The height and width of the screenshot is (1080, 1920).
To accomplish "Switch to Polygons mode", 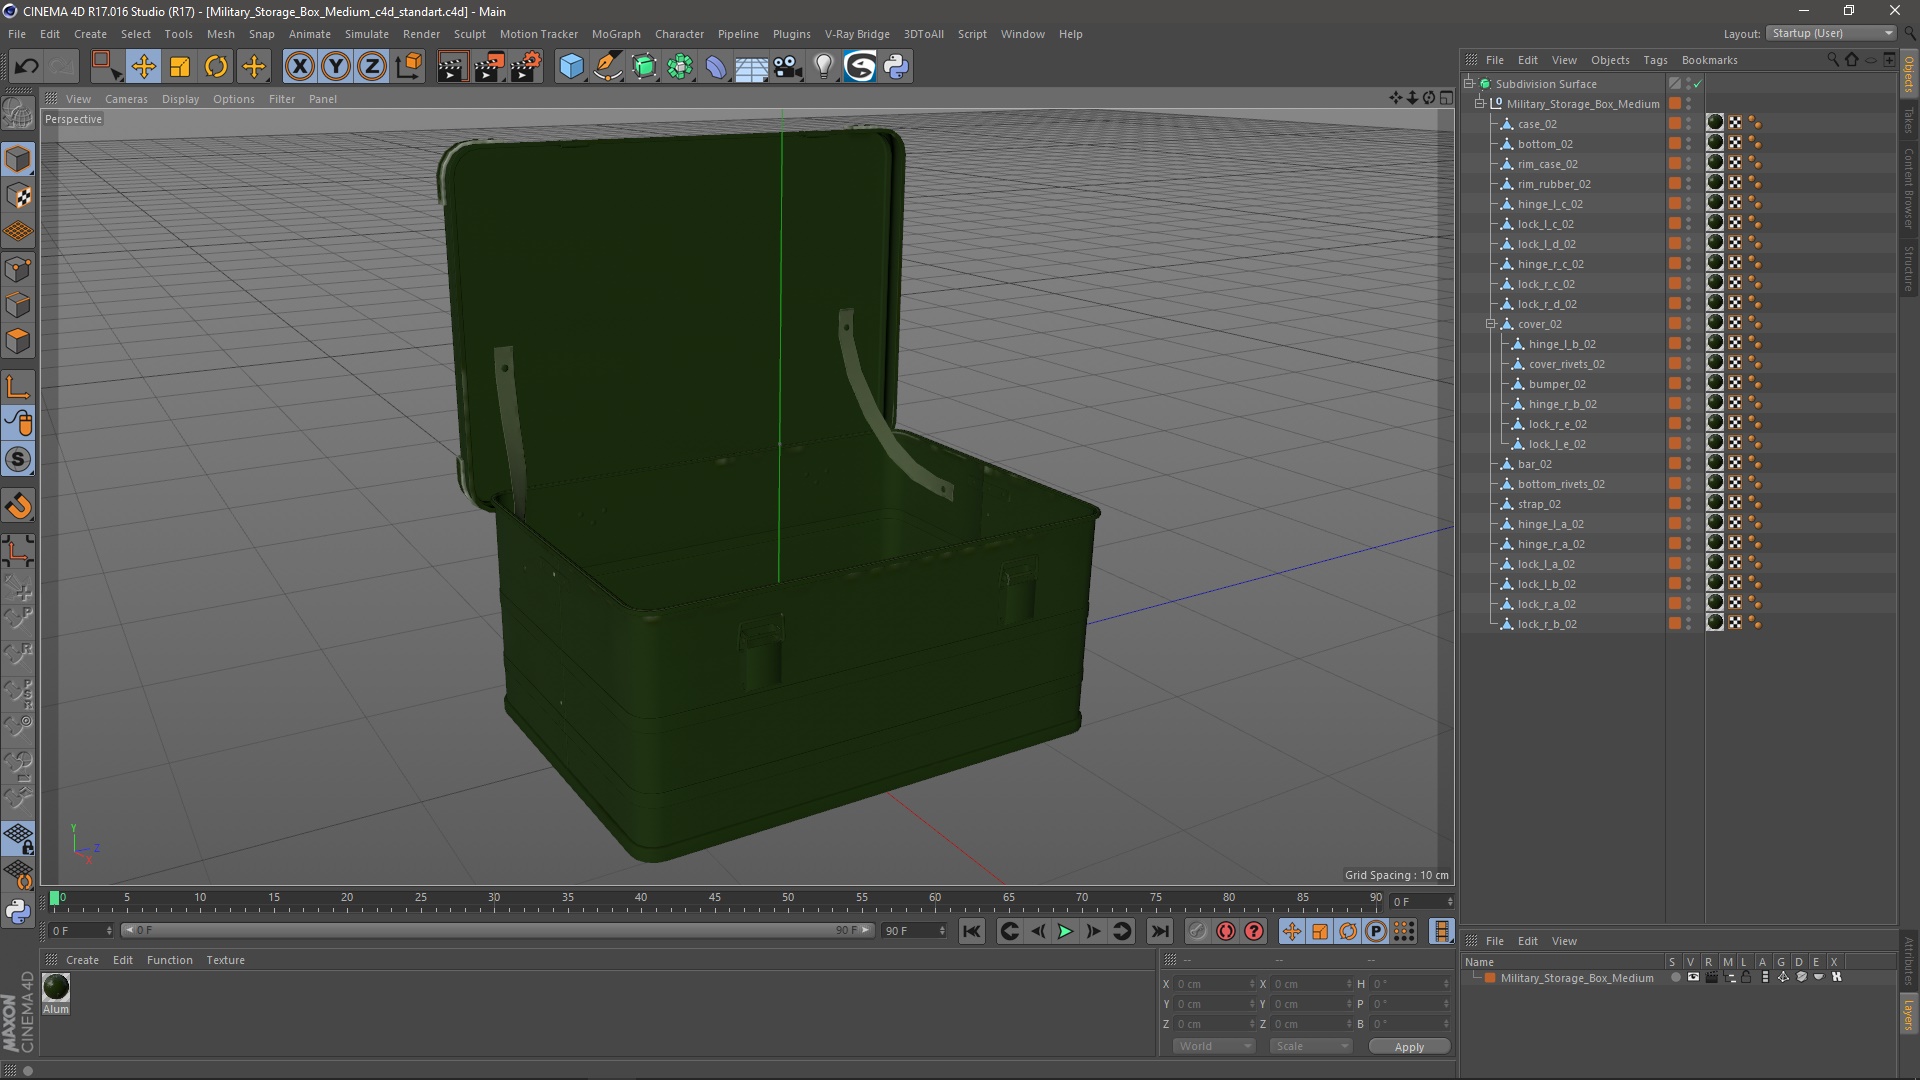I will coord(18,341).
